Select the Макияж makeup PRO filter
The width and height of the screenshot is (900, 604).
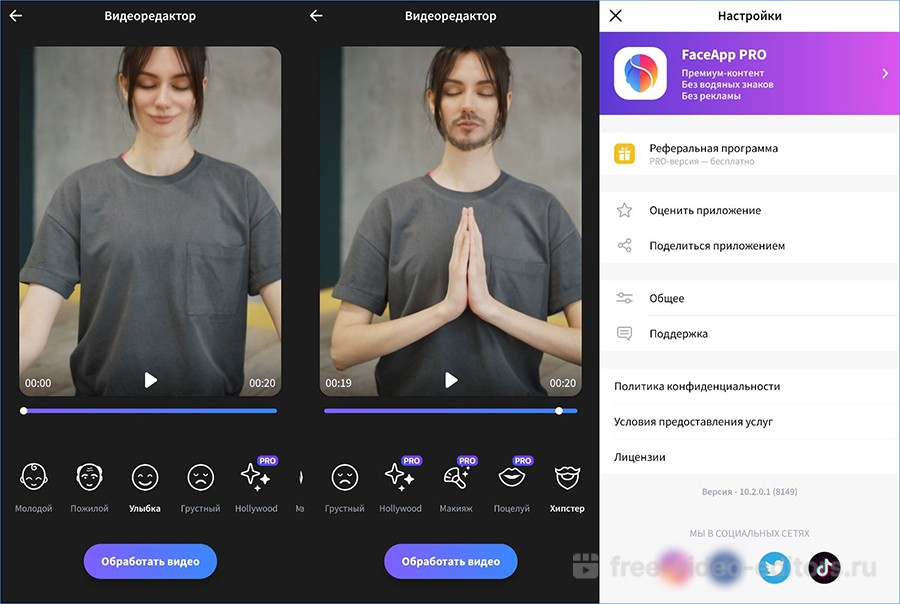click(456, 485)
